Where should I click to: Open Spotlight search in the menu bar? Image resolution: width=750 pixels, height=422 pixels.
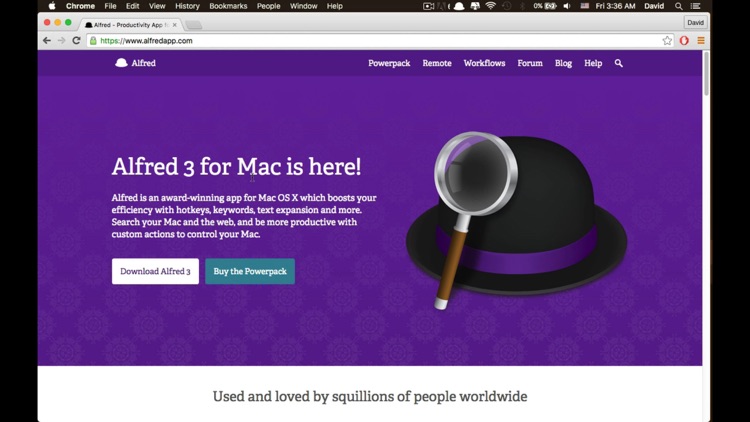click(678, 6)
